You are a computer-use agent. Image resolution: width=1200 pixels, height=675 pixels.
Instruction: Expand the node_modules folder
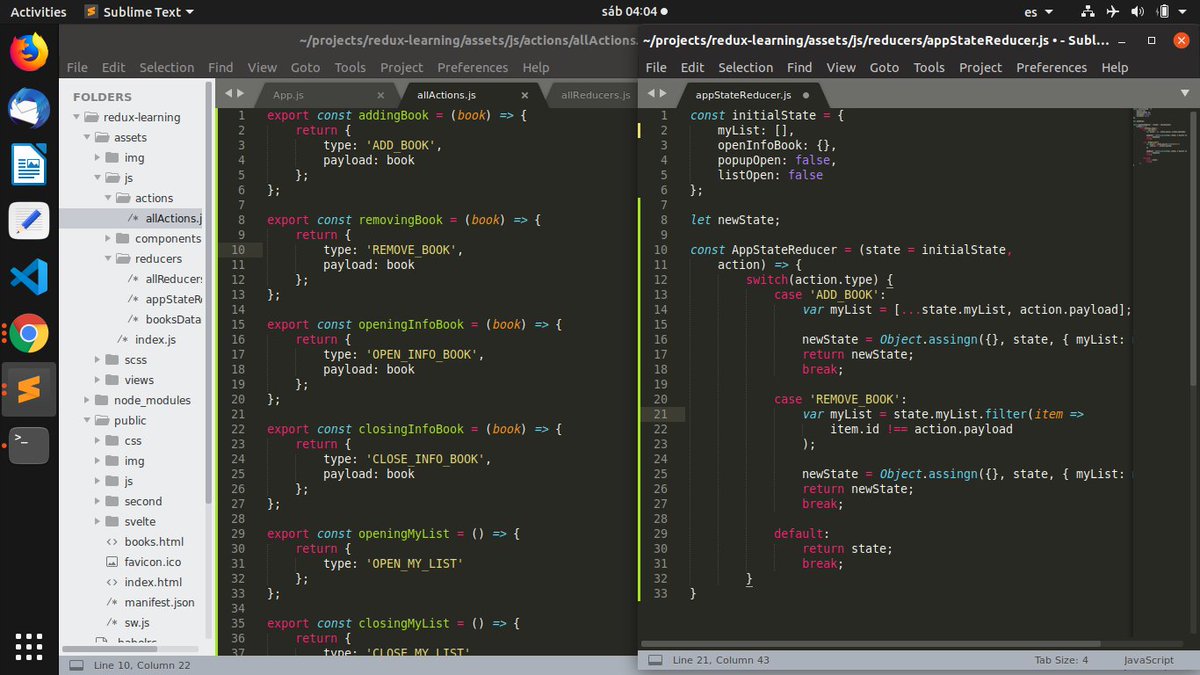[x=87, y=400]
